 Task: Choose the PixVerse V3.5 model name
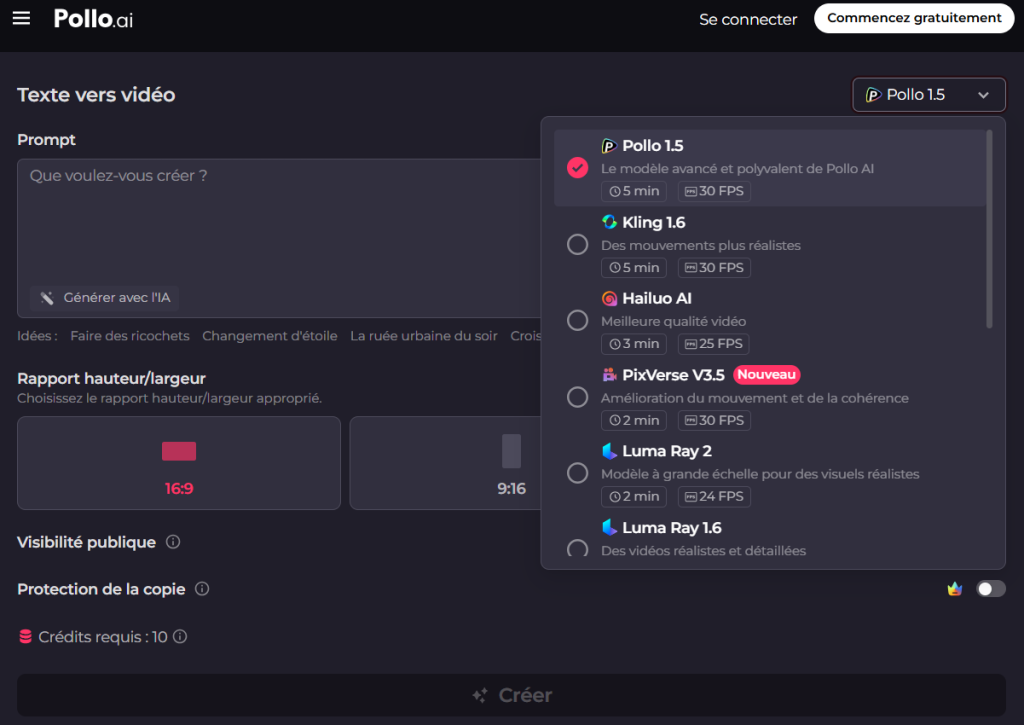coord(673,375)
